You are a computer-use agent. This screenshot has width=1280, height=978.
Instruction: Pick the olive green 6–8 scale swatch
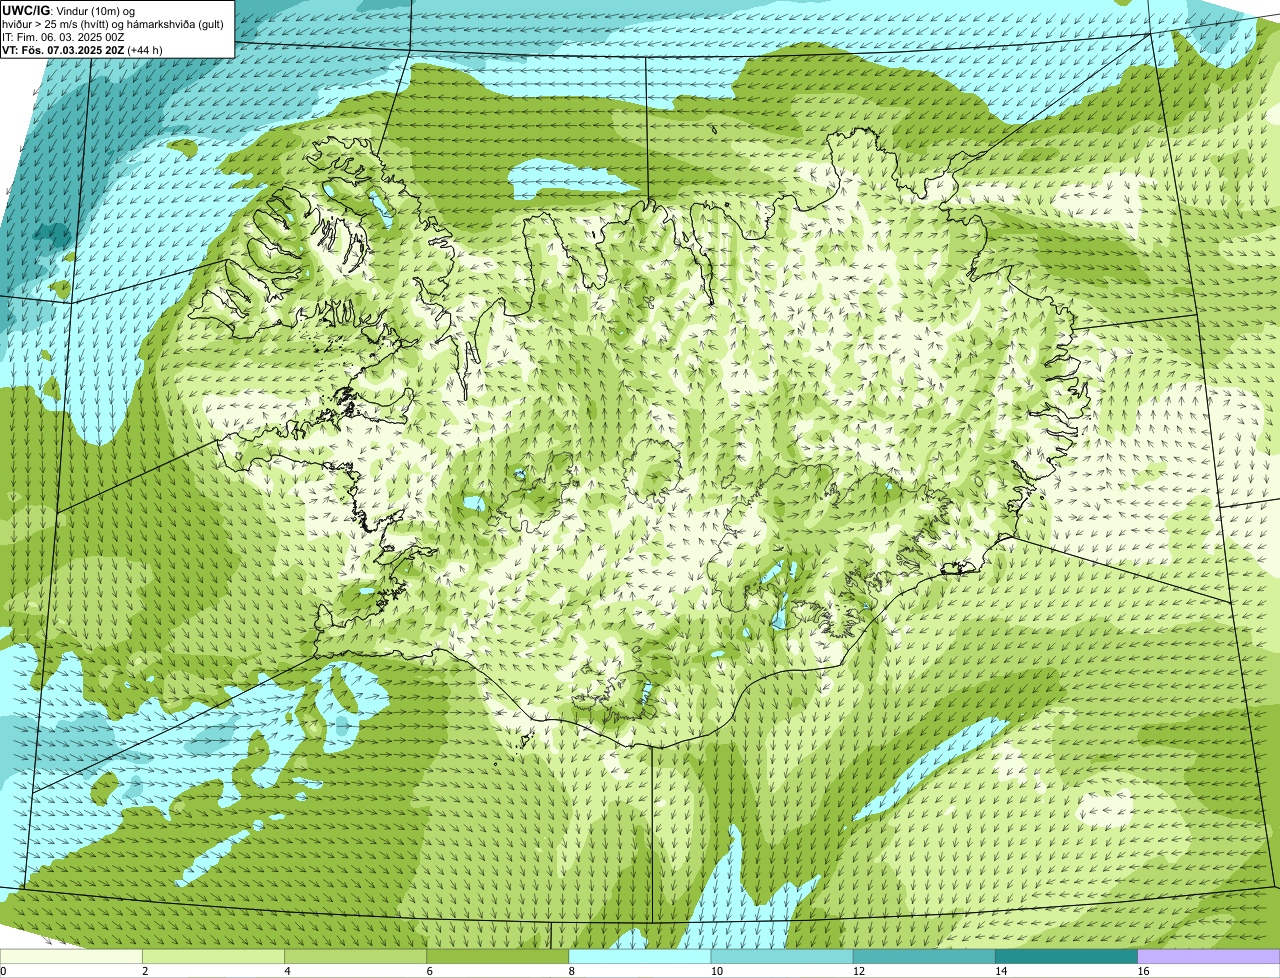pos(497,956)
